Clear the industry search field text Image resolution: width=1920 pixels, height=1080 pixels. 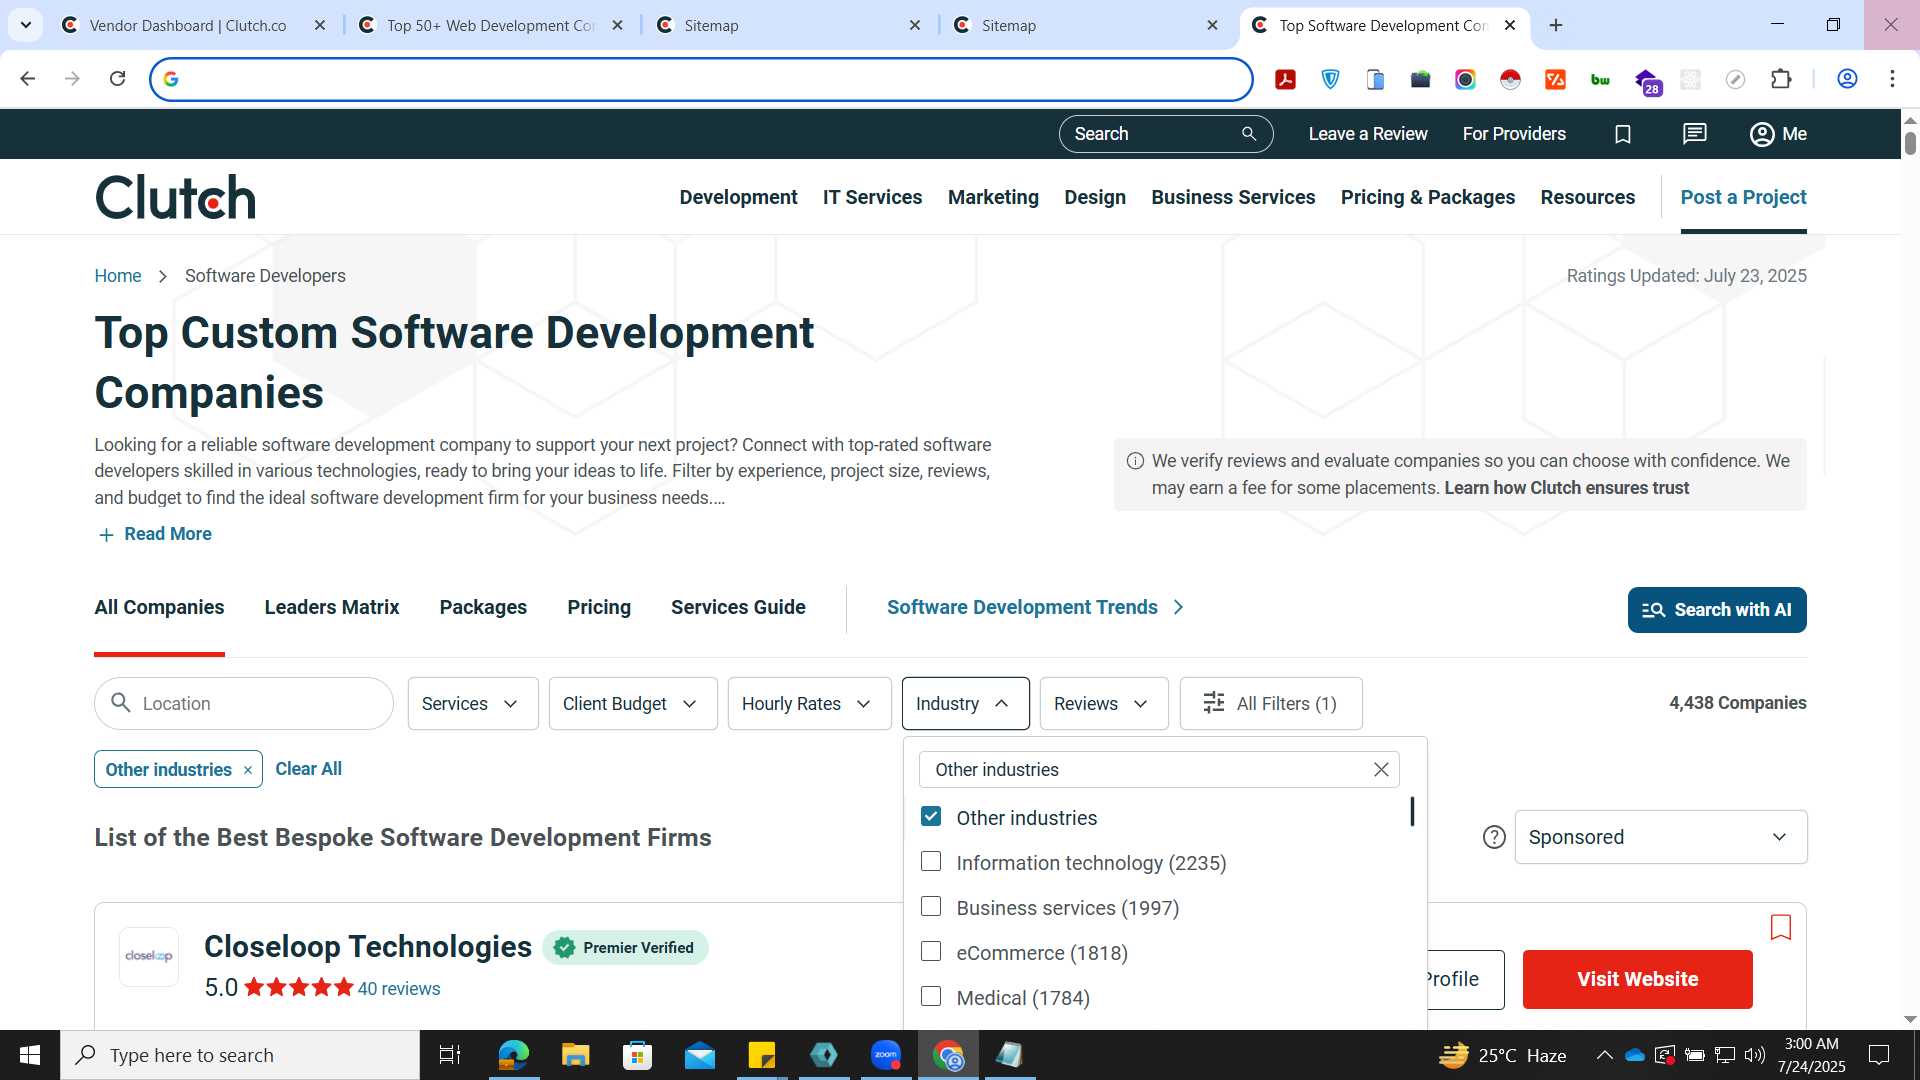tap(1381, 769)
